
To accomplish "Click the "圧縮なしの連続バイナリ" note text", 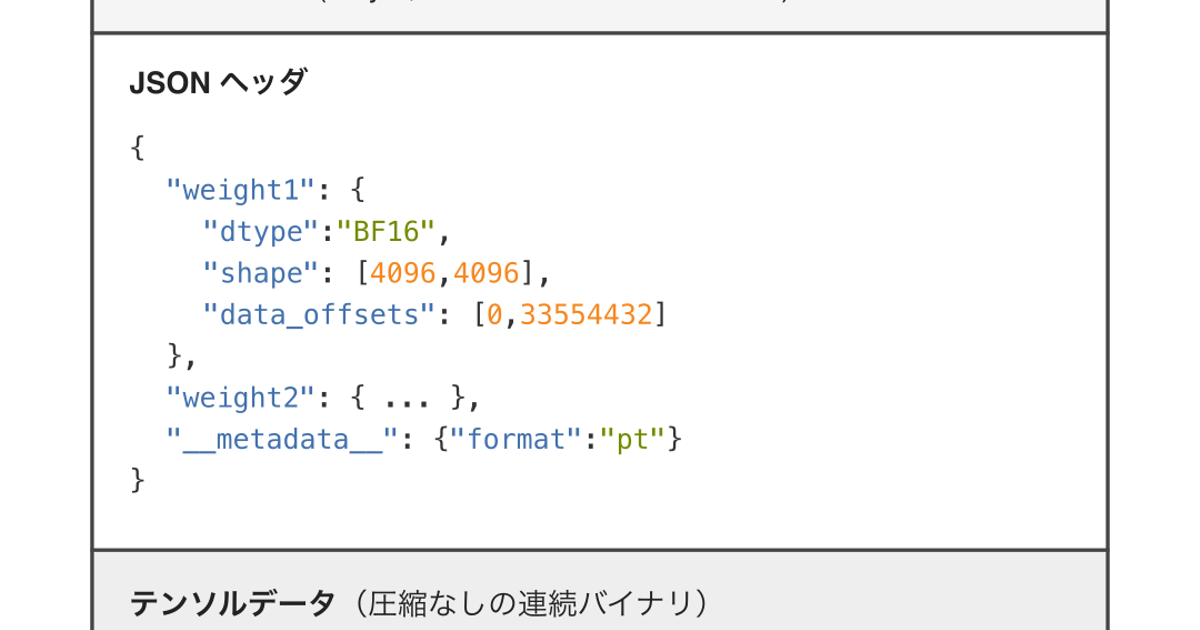I will 541,603.
